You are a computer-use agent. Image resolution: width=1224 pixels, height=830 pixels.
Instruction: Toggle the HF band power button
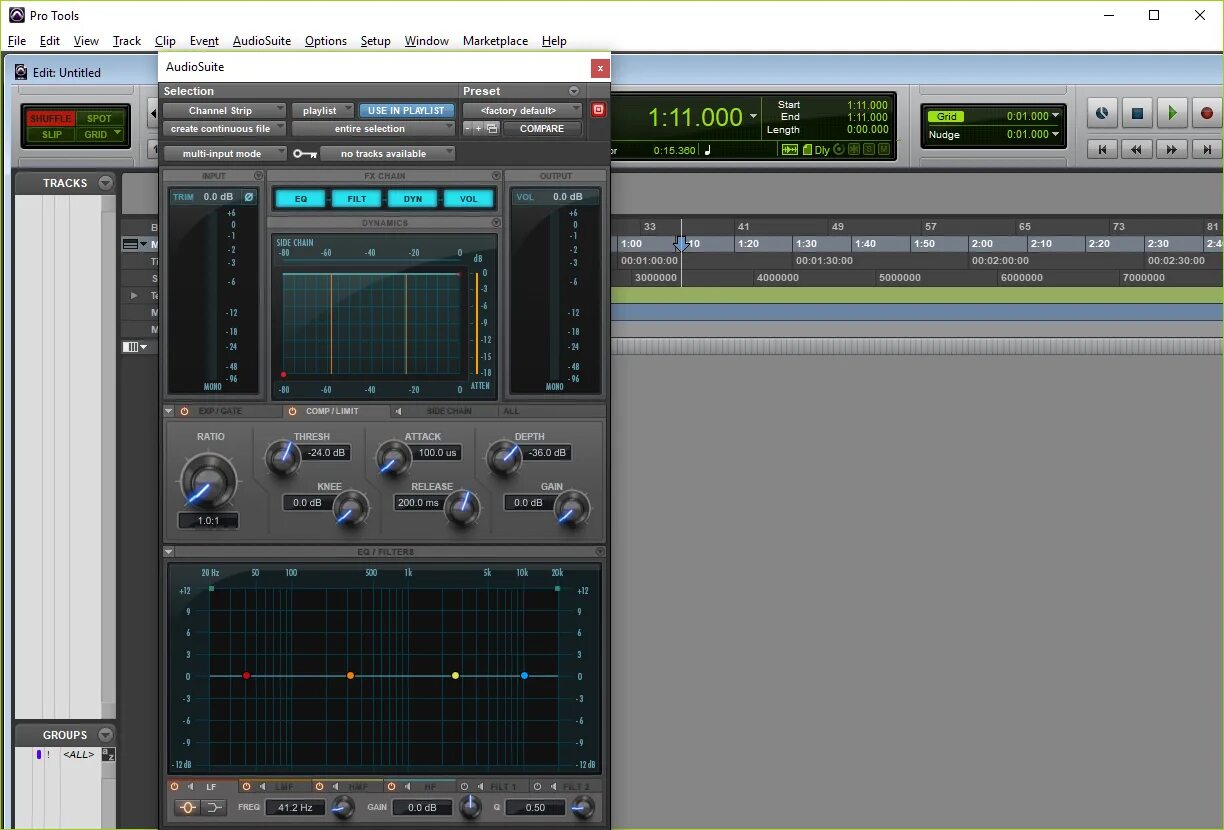[392, 787]
